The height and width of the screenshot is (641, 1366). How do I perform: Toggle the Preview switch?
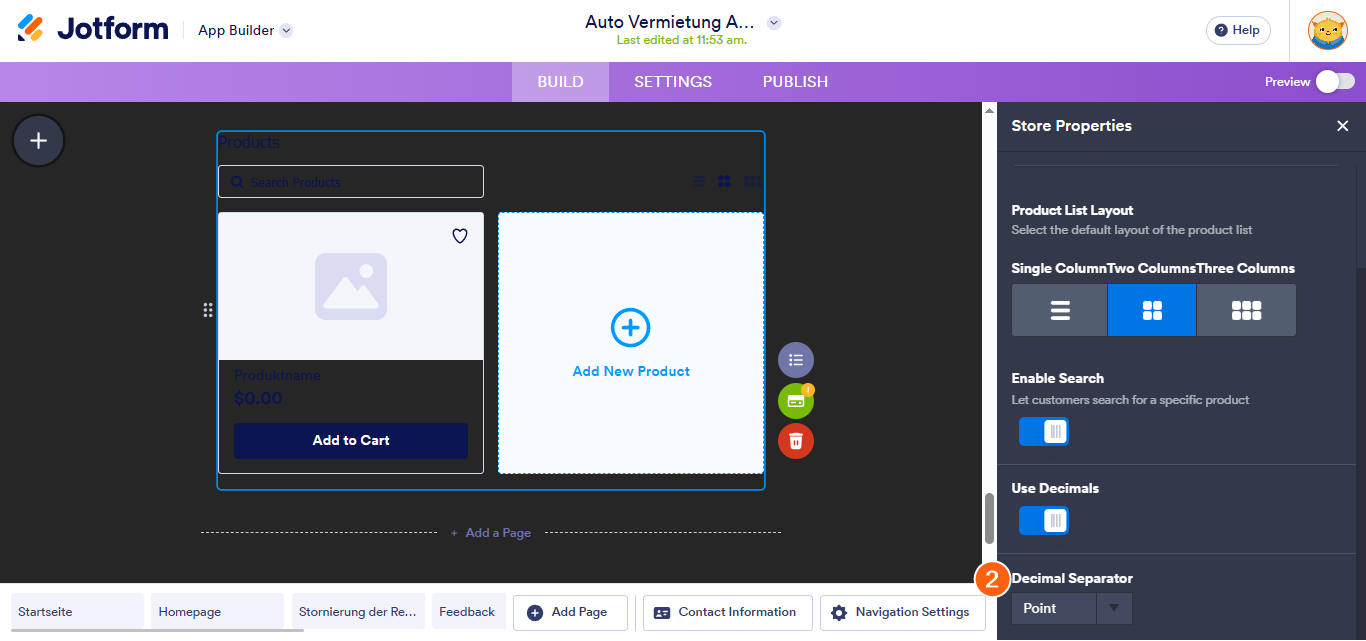point(1335,82)
